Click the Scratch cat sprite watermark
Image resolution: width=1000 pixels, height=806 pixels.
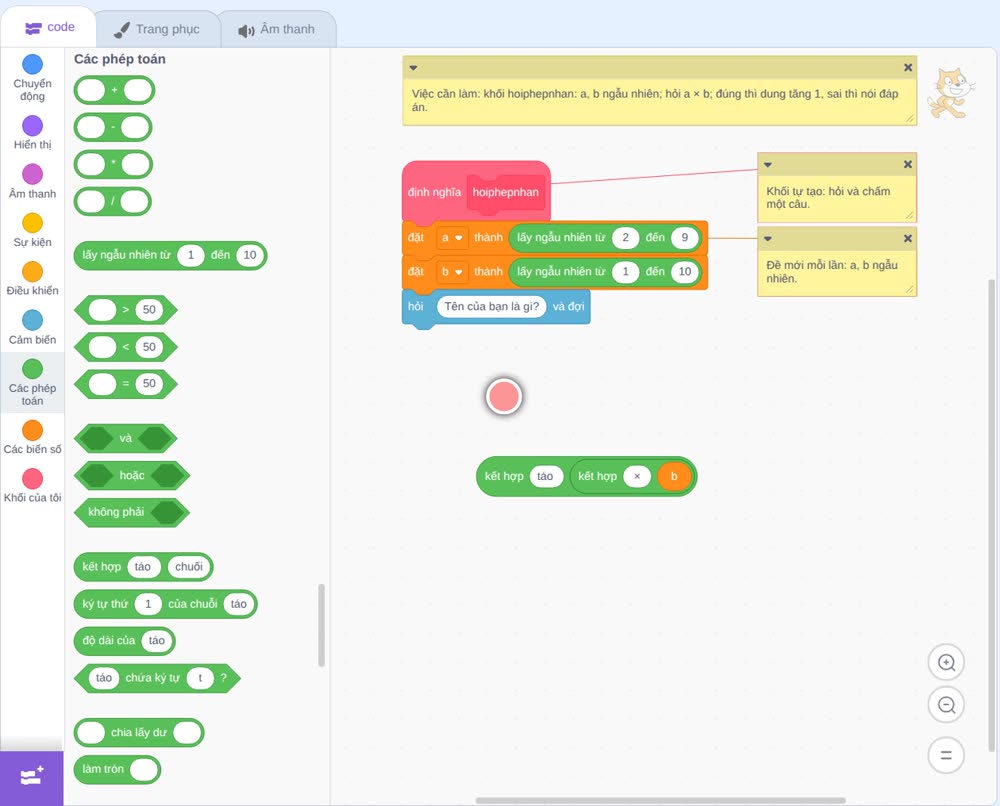(951, 94)
